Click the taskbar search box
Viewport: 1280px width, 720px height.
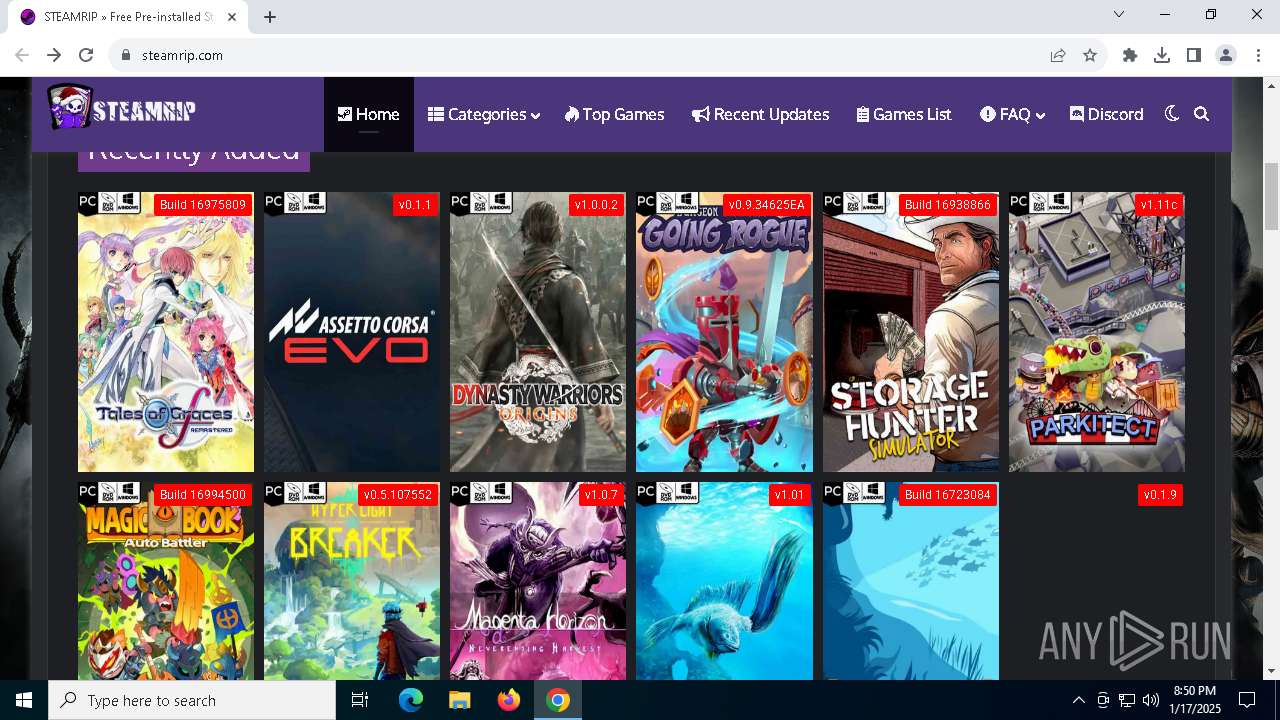192,700
